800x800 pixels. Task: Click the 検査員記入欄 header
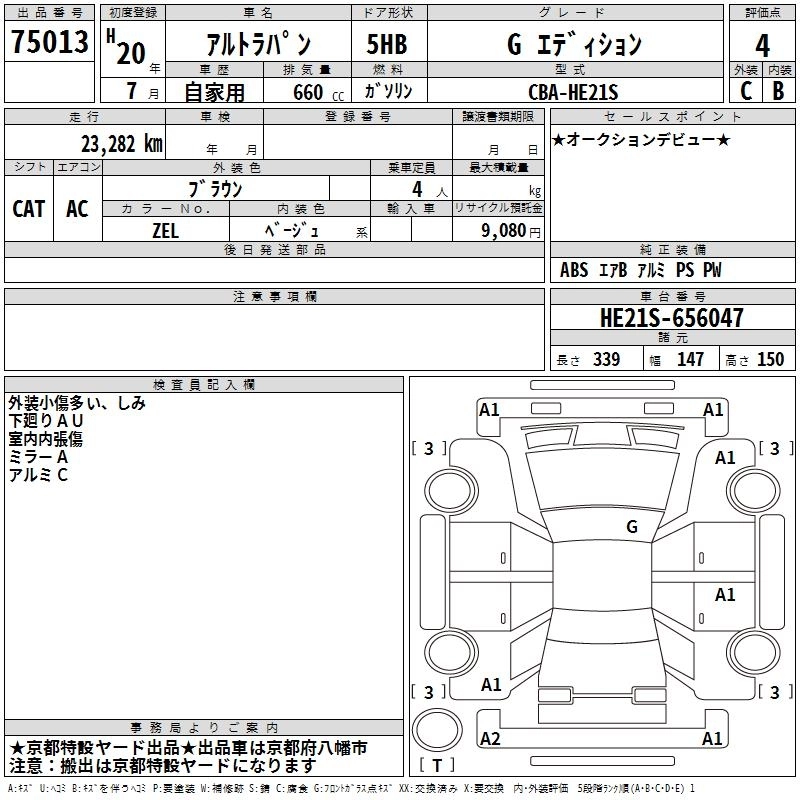click(x=204, y=385)
